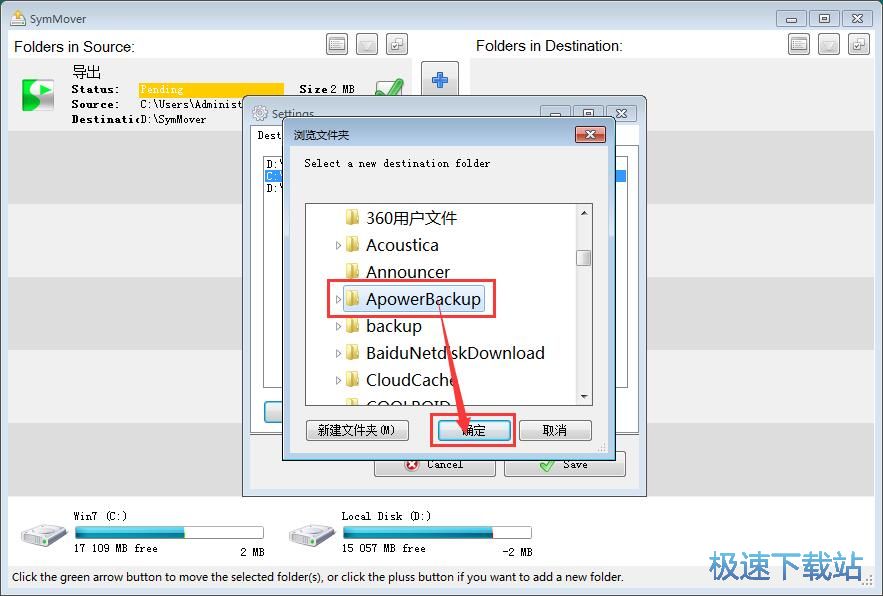Click the yellow Pending status bar
The width and height of the screenshot is (883, 596).
click(211, 89)
